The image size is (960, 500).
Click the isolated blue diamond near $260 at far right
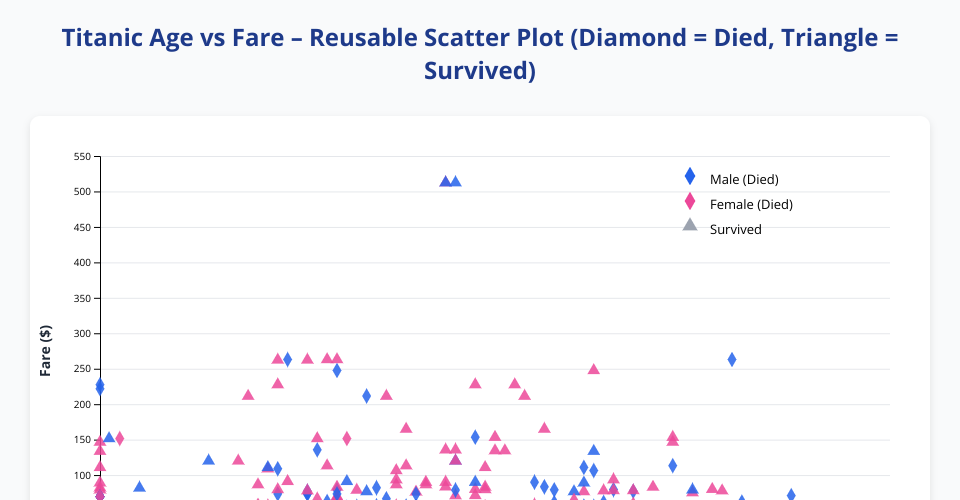[732, 359]
